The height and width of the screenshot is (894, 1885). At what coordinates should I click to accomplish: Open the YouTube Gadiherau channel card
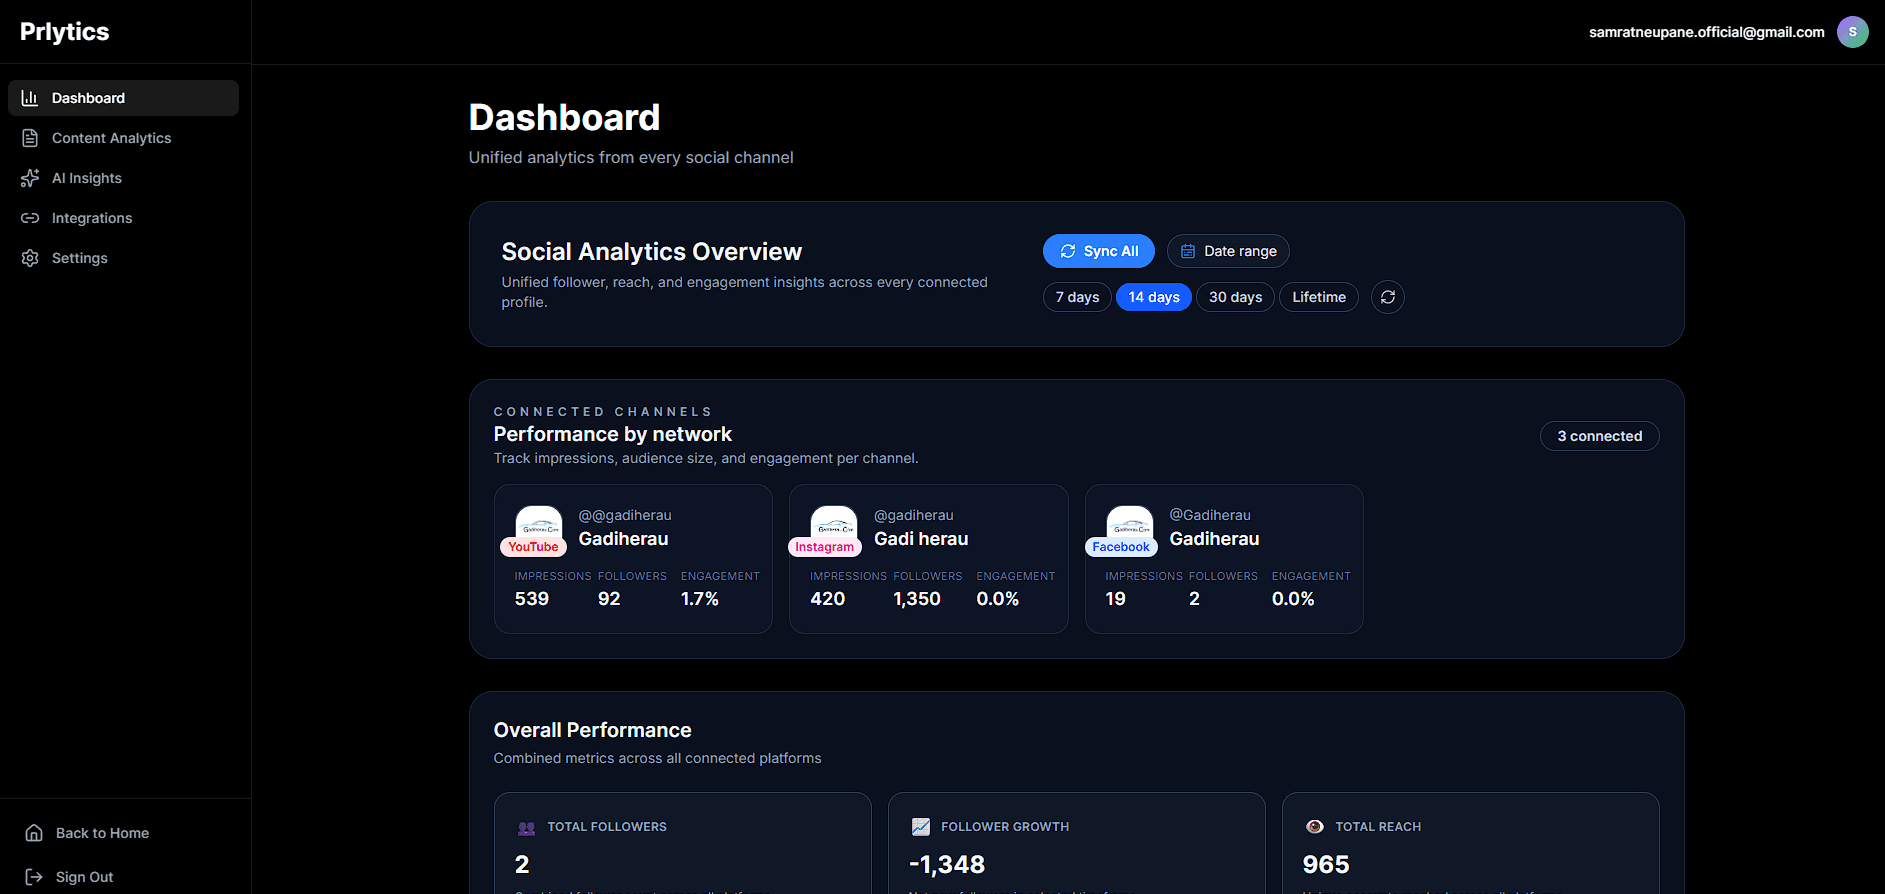tap(633, 558)
